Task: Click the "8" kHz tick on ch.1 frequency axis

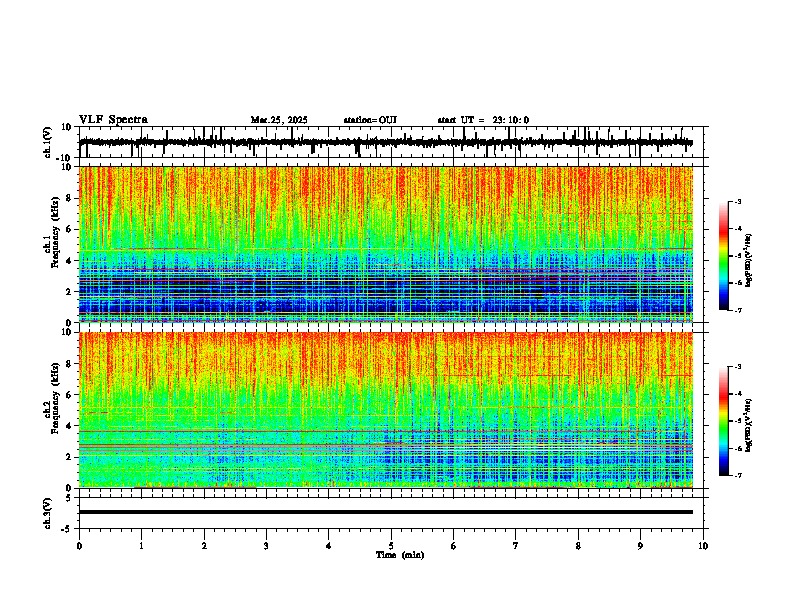Action: point(69,198)
